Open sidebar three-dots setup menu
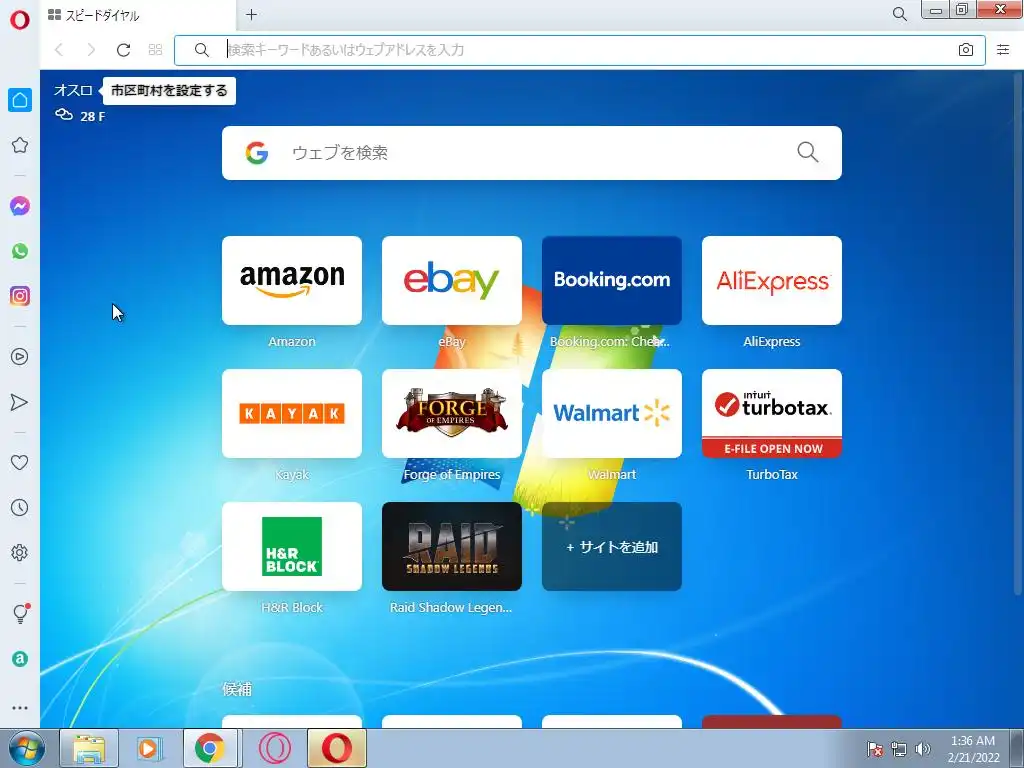 pos(20,708)
